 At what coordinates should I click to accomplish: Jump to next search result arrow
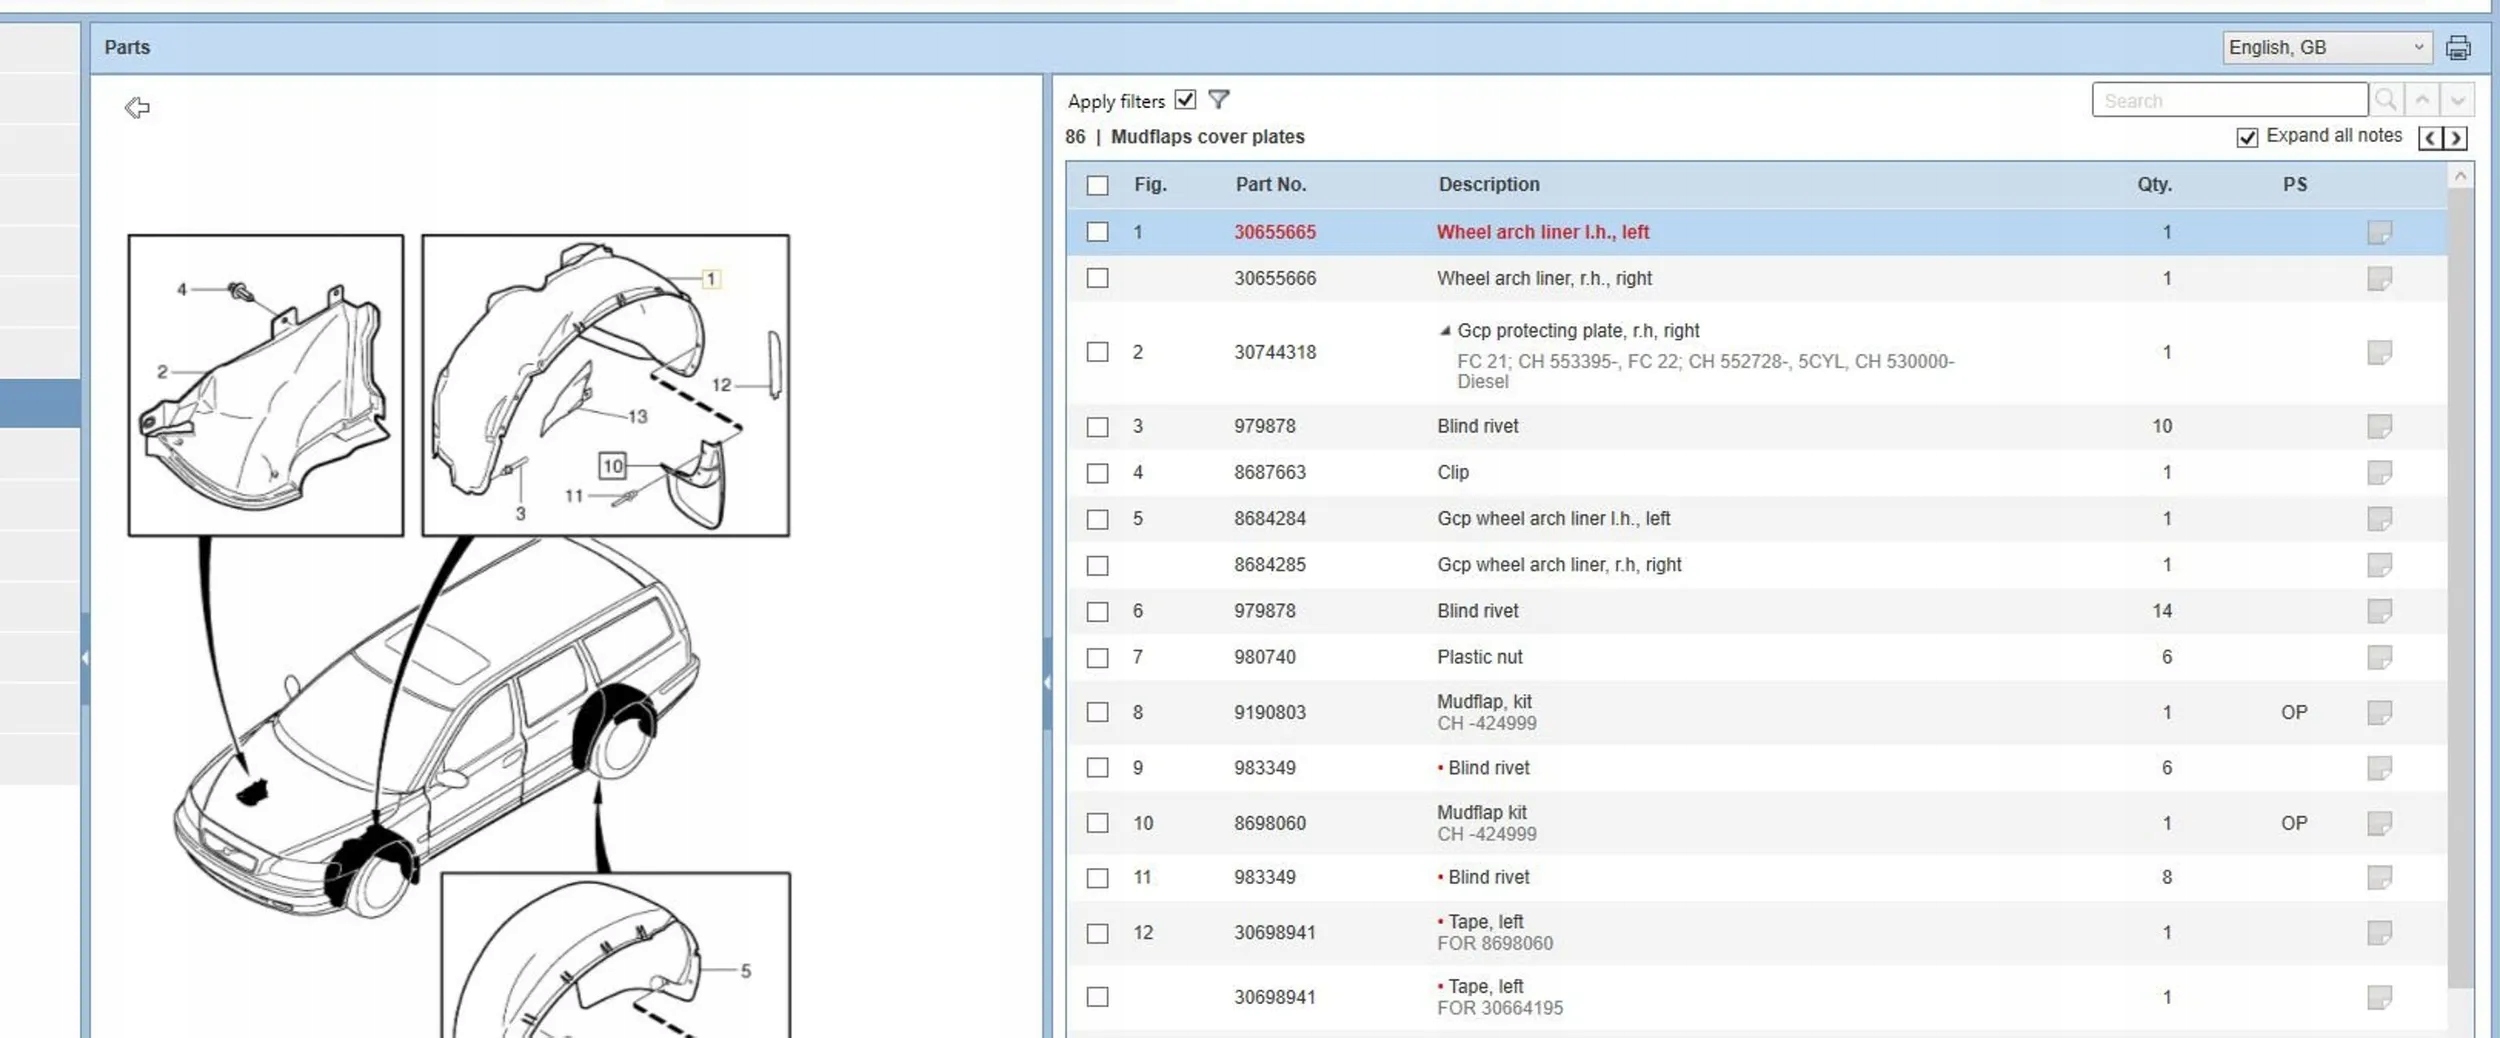click(2457, 100)
